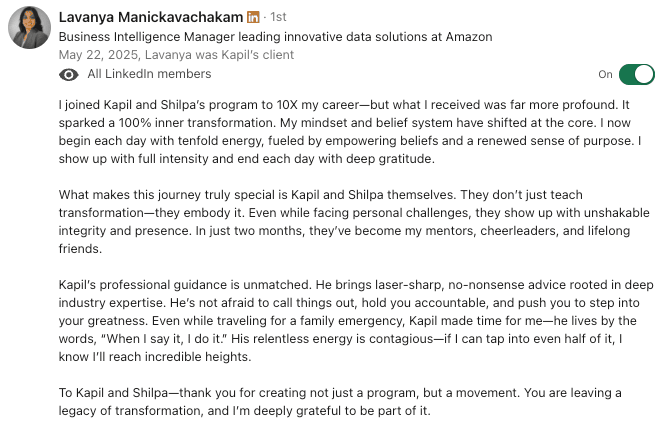Click the 'On' label beside the switch
658x422 pixels.
(605, 74)
